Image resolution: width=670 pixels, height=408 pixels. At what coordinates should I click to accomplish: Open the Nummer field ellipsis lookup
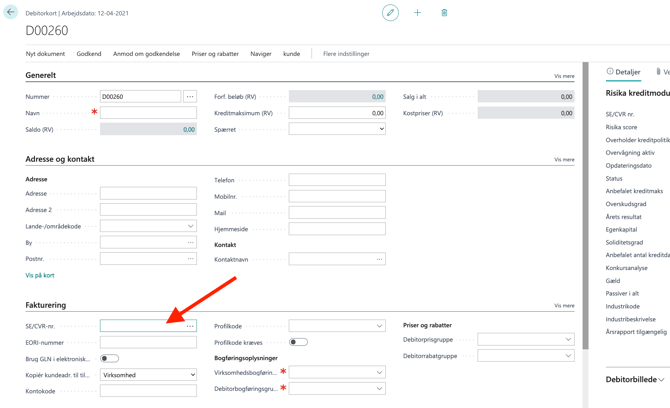[190, 97]
